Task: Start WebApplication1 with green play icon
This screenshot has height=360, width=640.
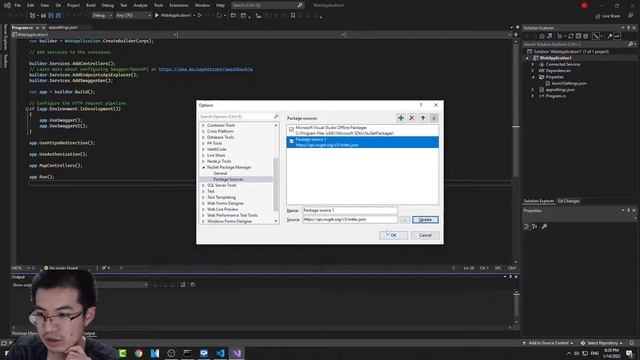Action: coord(157,16)
